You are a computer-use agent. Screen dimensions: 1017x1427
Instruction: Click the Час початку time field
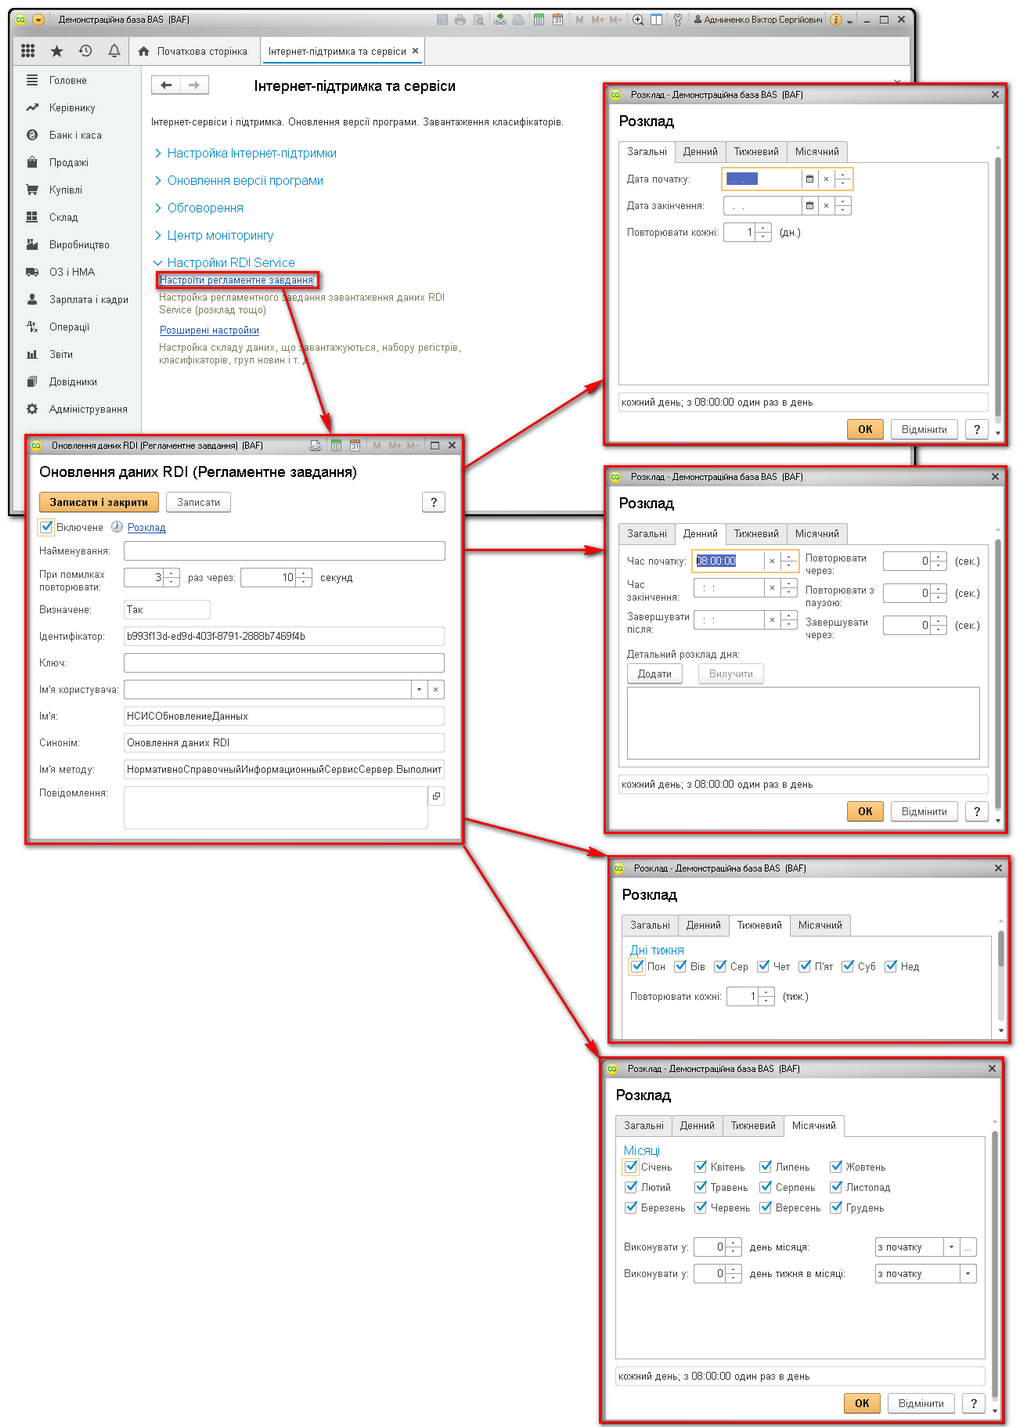(730, 561)
